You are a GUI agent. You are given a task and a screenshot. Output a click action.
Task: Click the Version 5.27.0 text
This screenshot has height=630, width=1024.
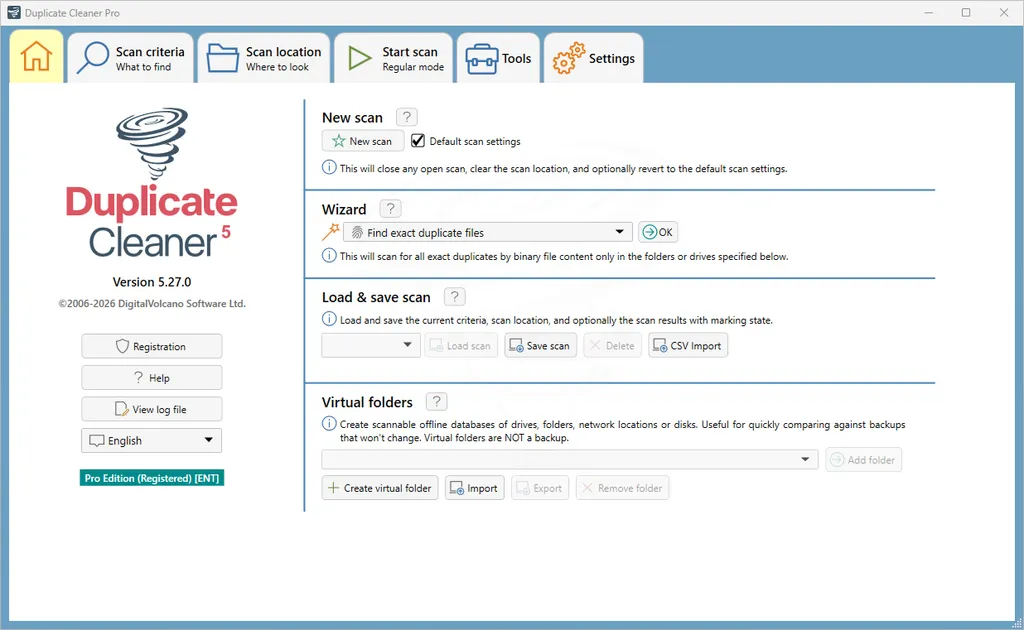point(152,282)
